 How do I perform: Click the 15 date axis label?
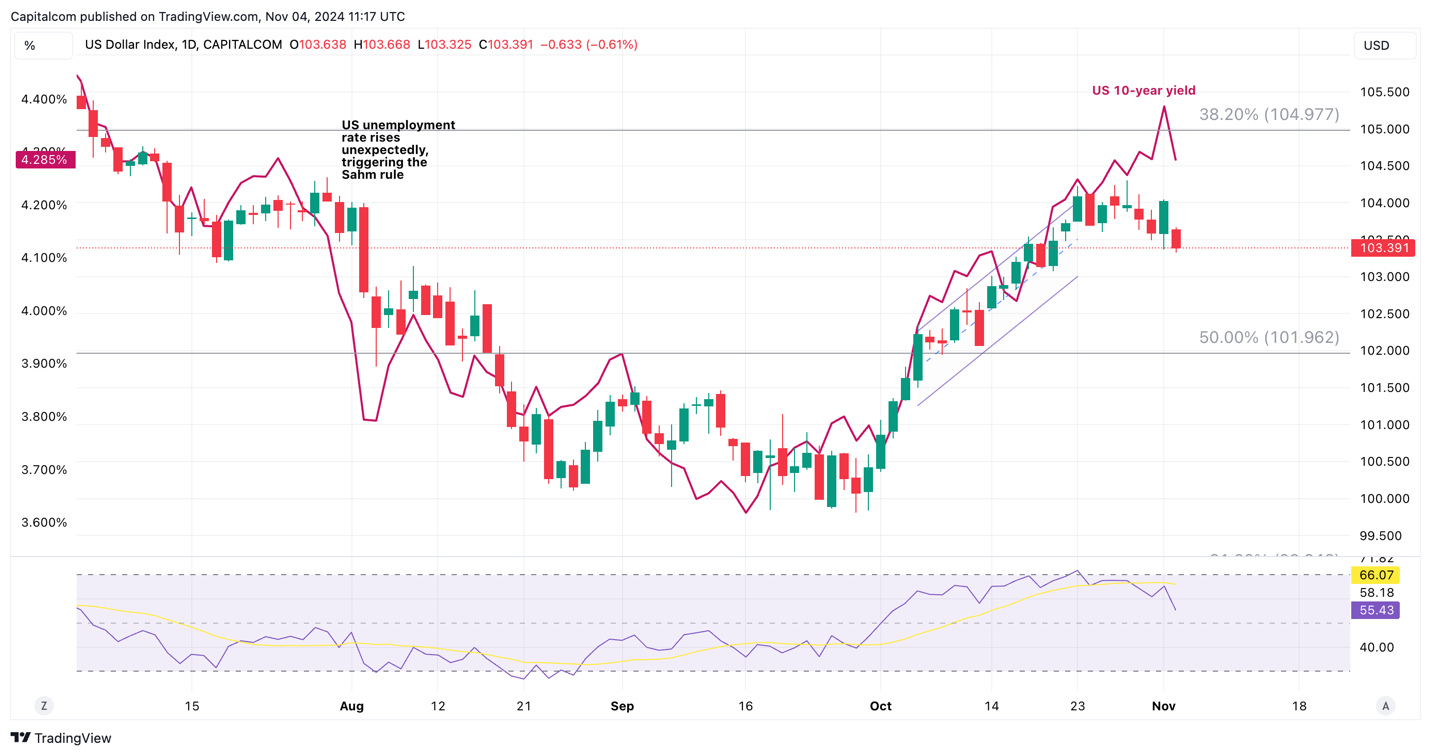[192, 706]
